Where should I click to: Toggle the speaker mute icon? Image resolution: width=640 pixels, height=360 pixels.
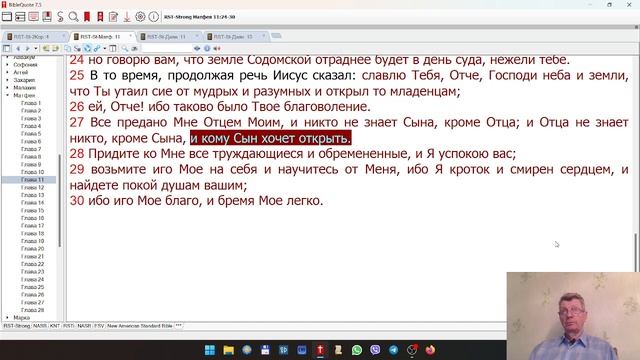coord(217,48)
